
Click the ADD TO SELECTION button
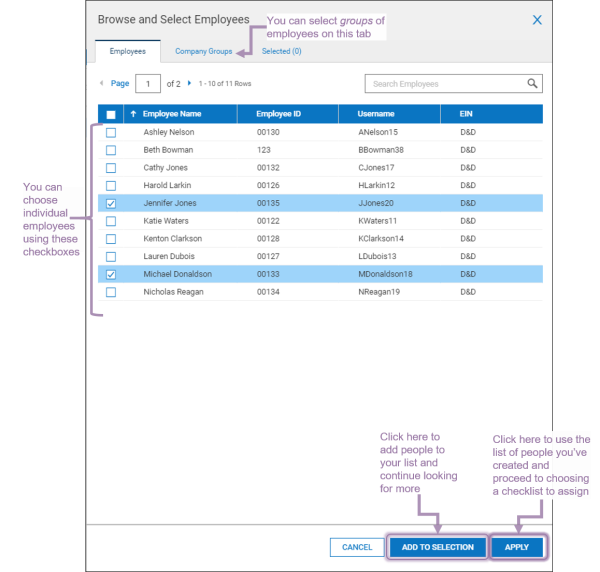[x=438, y=547]
